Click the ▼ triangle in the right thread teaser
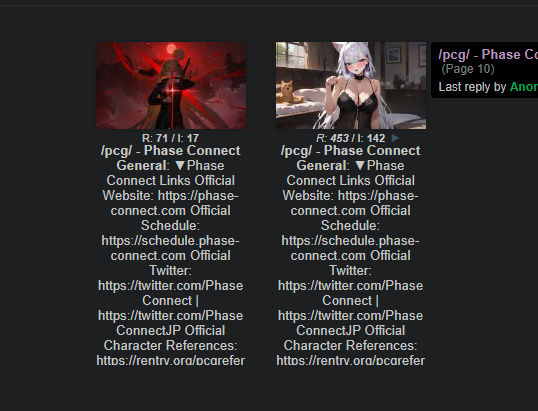The width and height of the screenshot is (538, 411). (x=360, y=166)
